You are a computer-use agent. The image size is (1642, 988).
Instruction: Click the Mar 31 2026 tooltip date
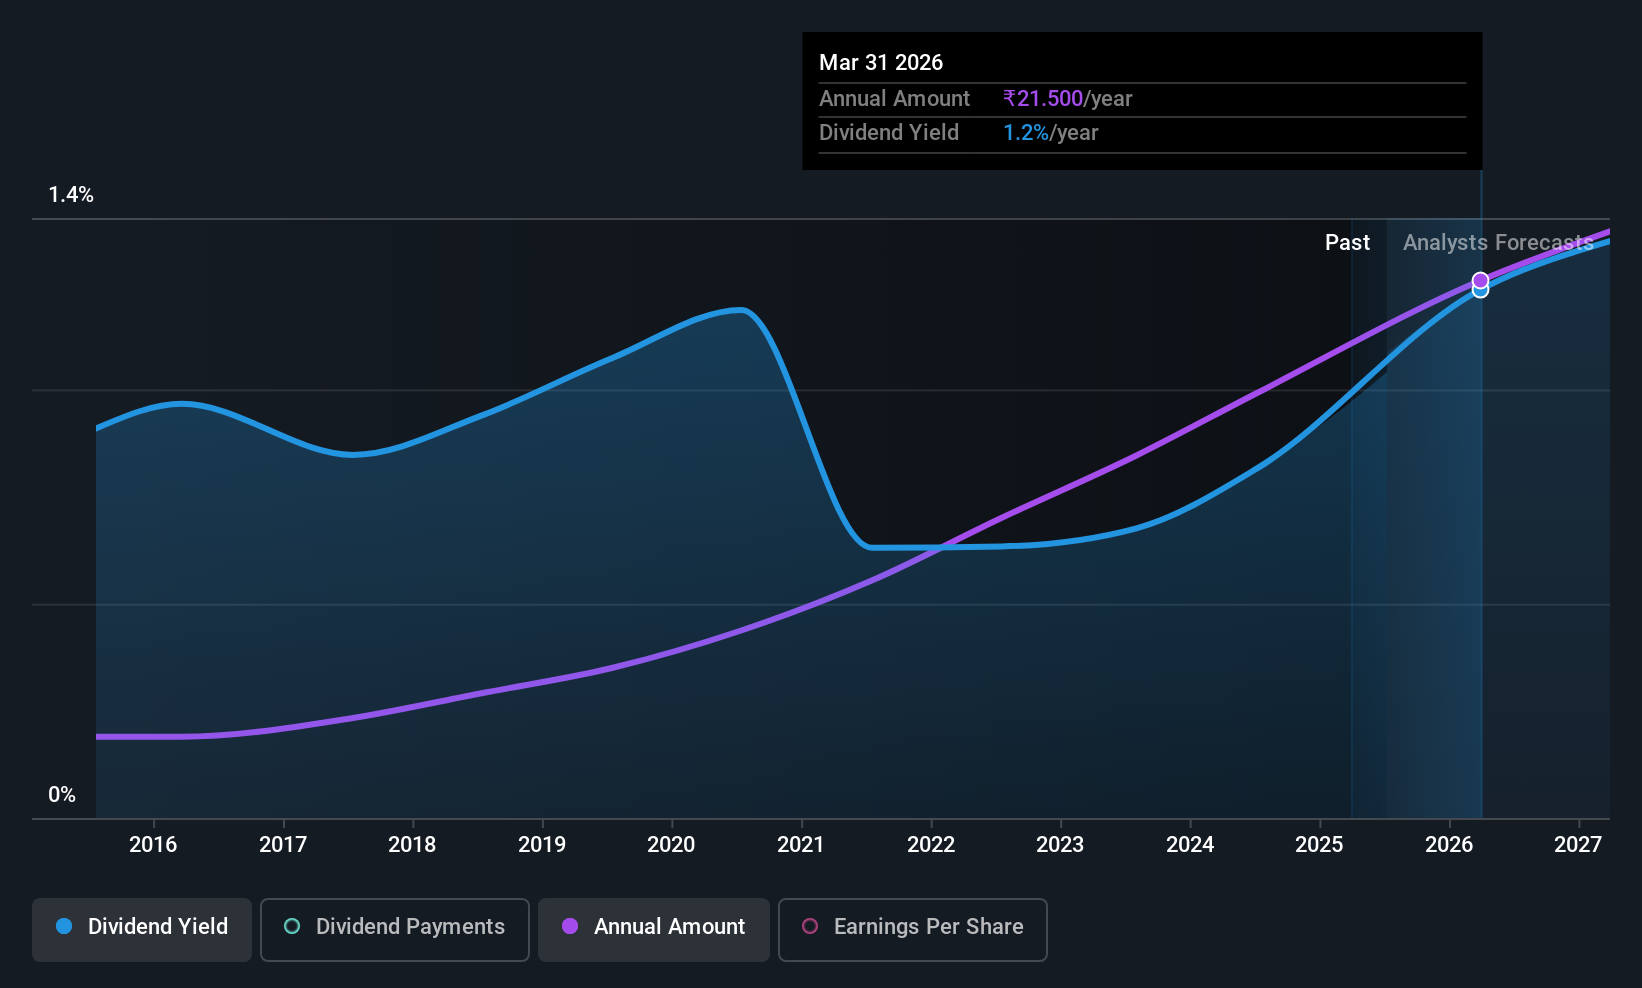[x=881, y=62]
